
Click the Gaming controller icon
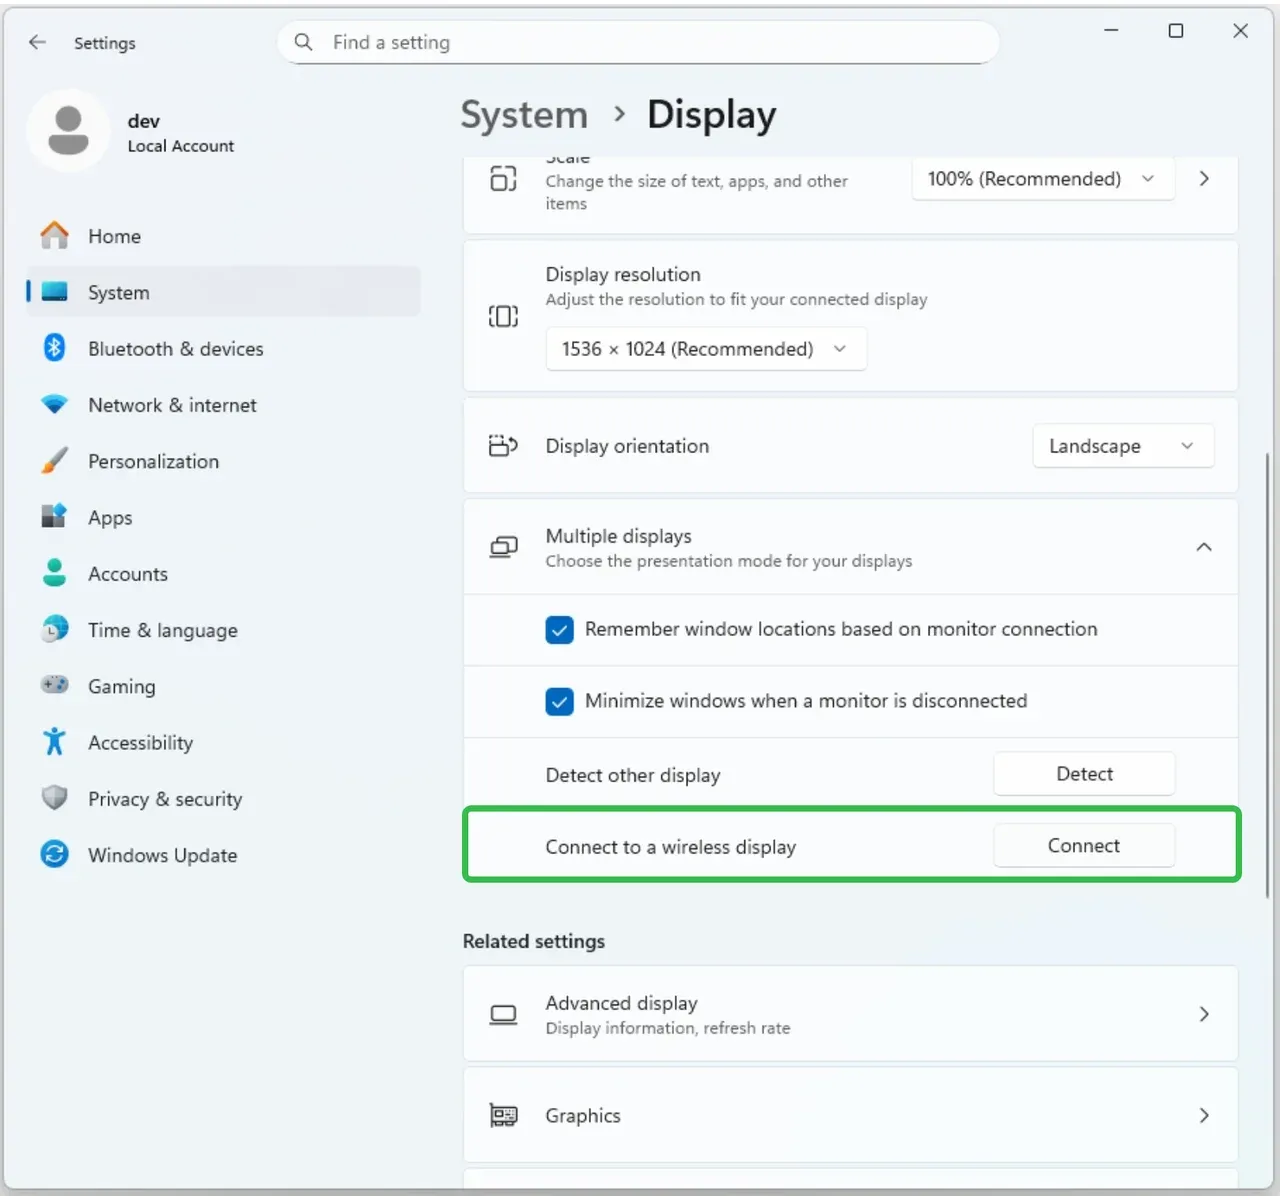pos(55,686)
